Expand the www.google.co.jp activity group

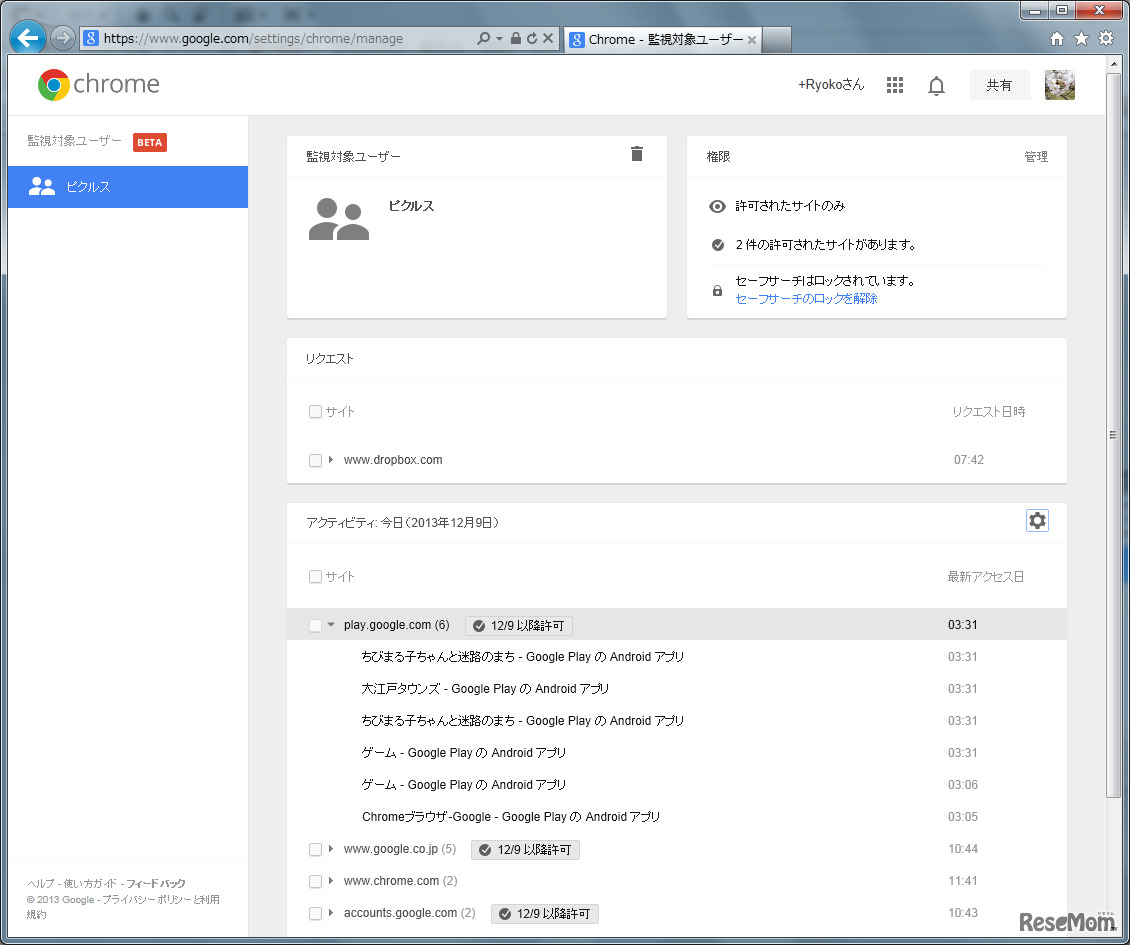(x=331, y=850)
